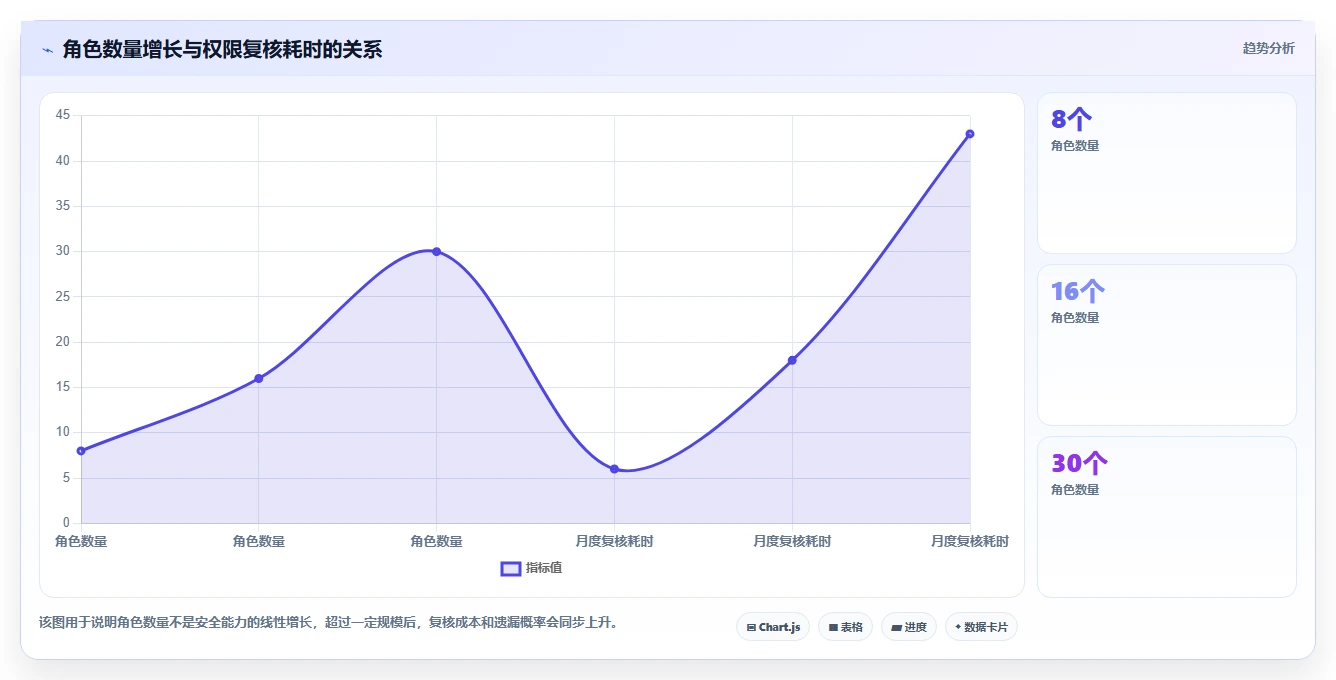Image resolution: width=1336 pixels, height=680 pixels.
Task: Click the data point at value 16
Action: pyautogui.click(x=258, y=378)
